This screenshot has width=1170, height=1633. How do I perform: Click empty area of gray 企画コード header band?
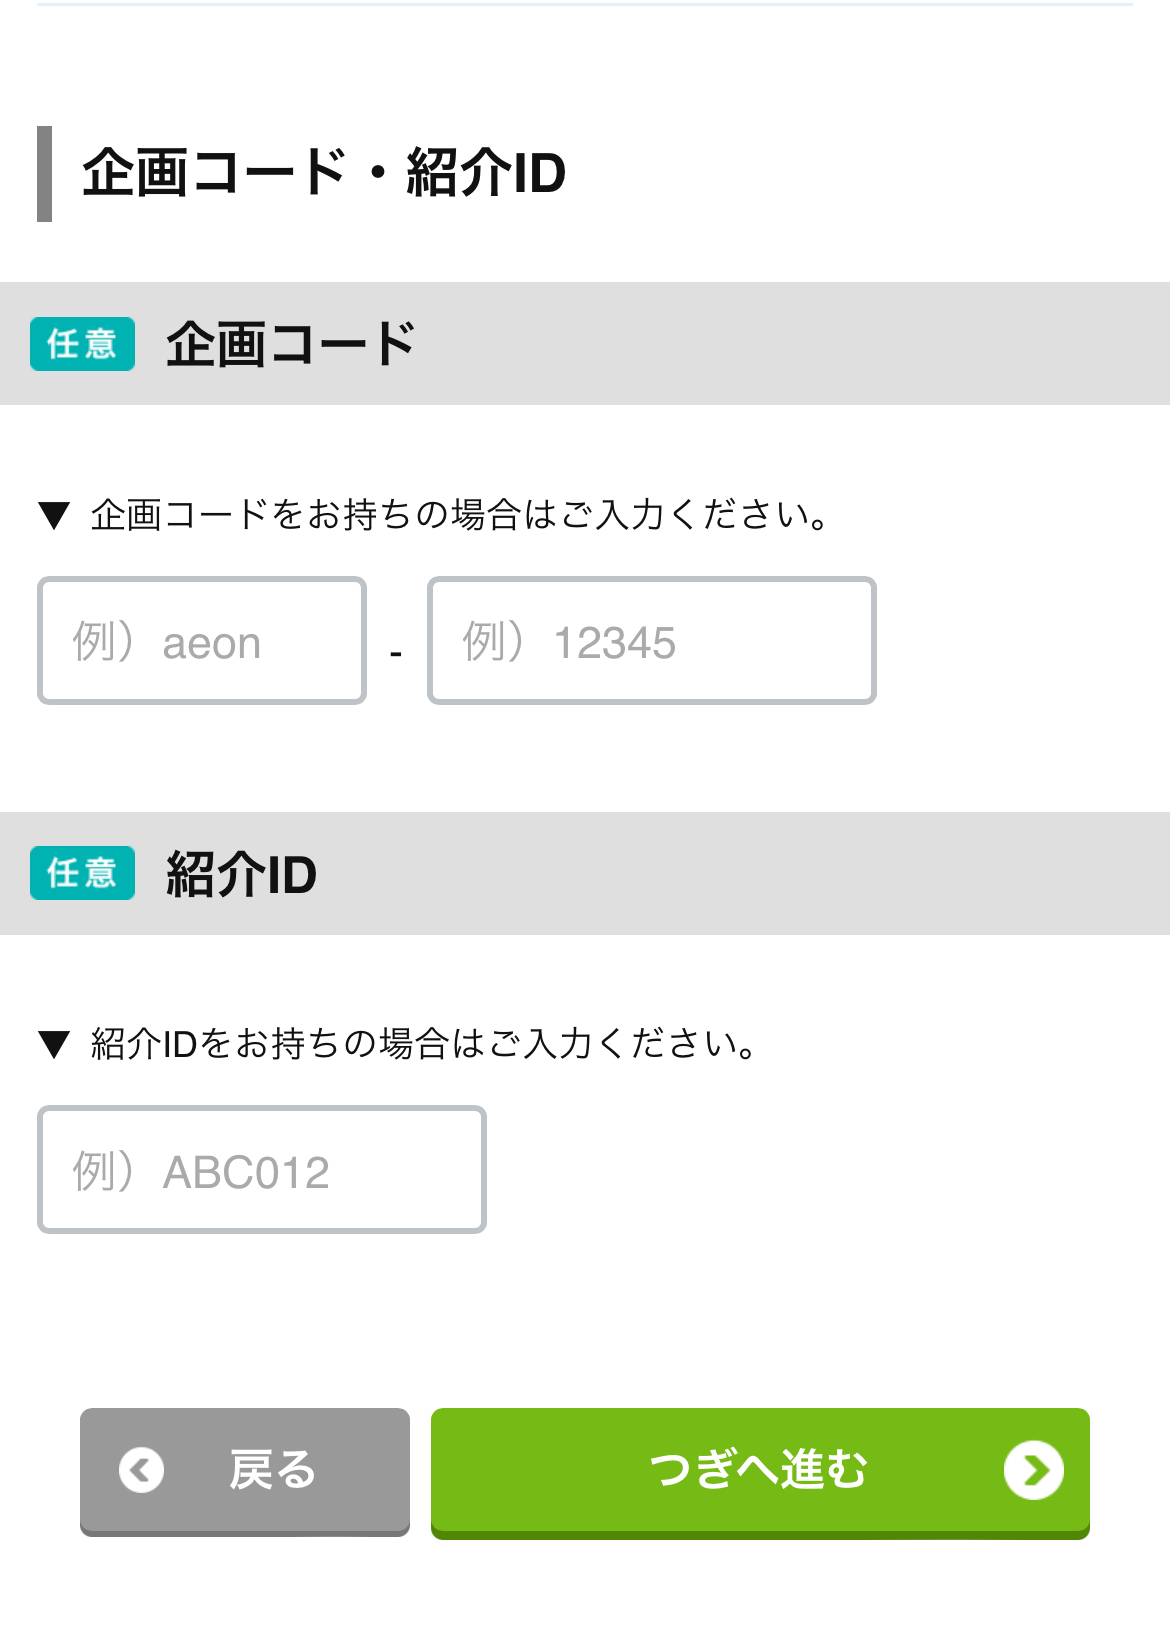click(x=800, y=344)
